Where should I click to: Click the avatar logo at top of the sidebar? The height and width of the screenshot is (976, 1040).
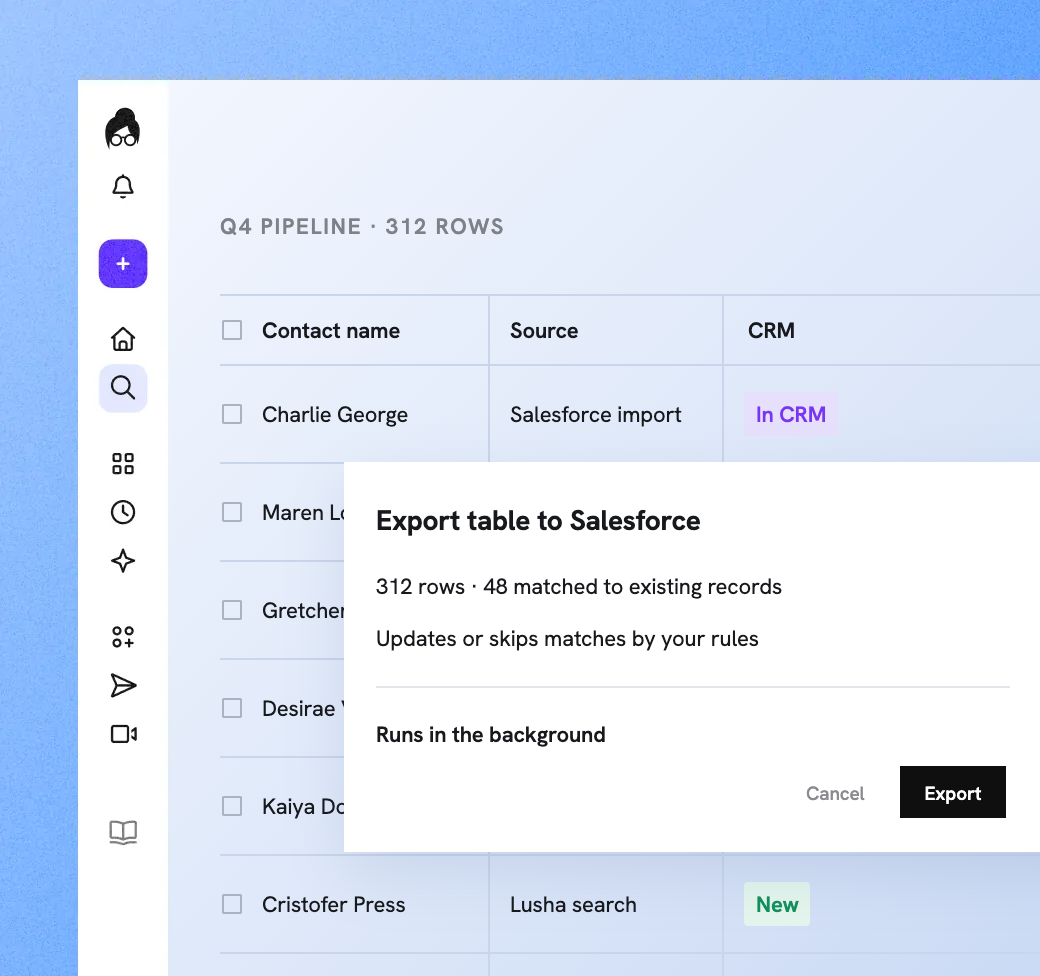coord(123,129)
